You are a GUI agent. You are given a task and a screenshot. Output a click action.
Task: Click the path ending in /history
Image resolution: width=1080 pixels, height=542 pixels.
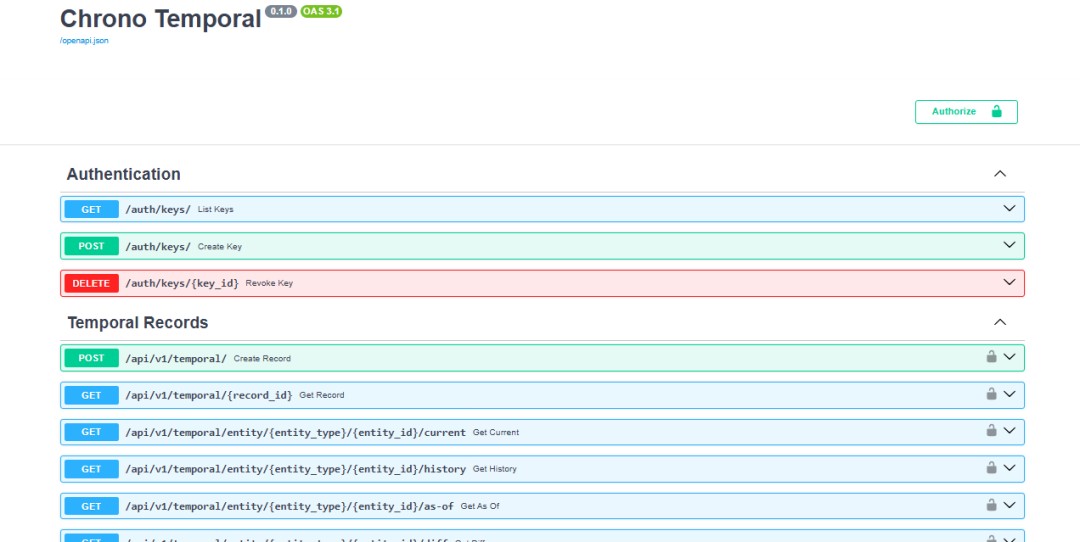[295, 469]
